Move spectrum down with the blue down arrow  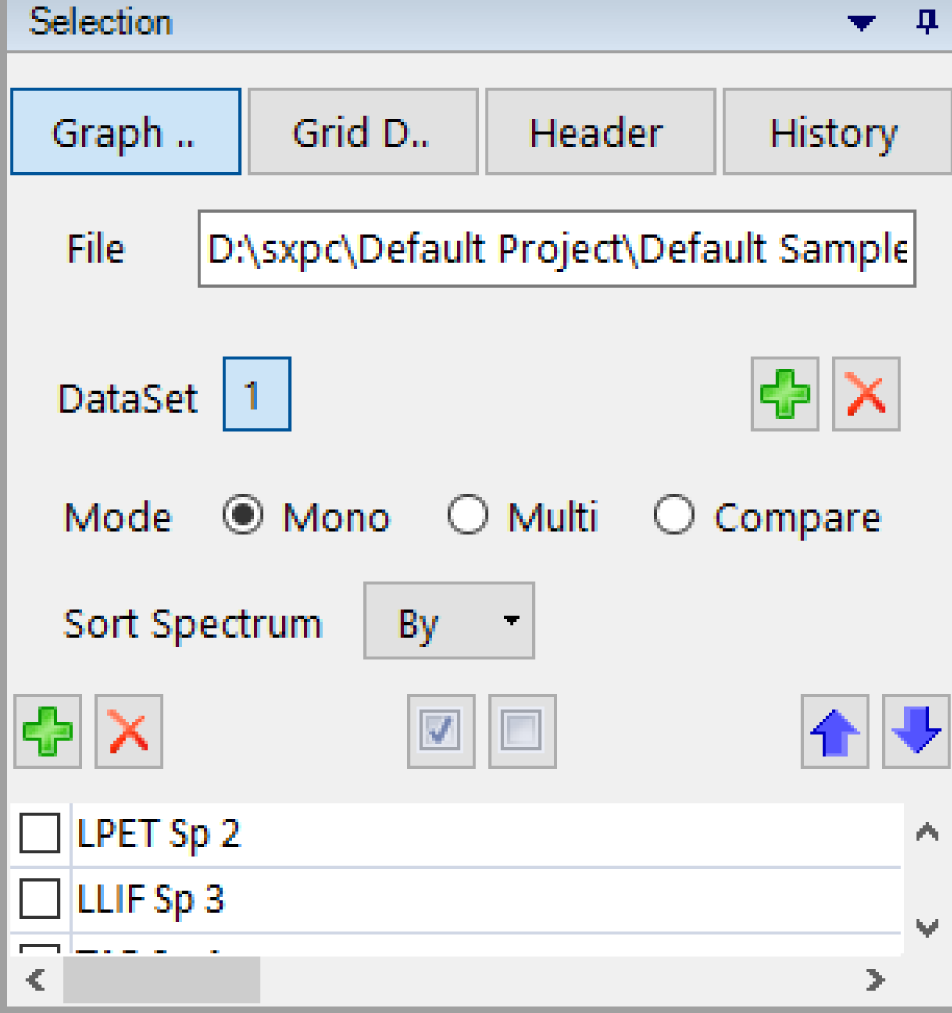[x=916, y=731]
